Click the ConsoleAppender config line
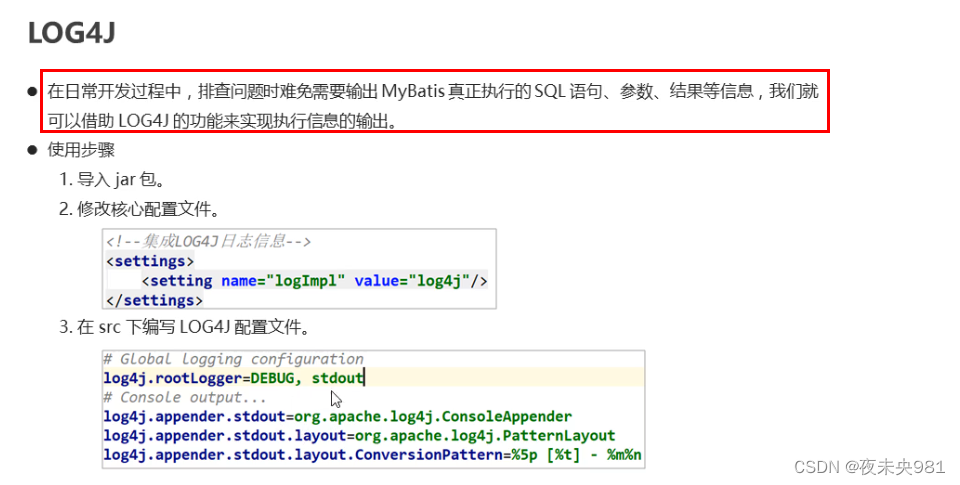 tap(337, 416)
